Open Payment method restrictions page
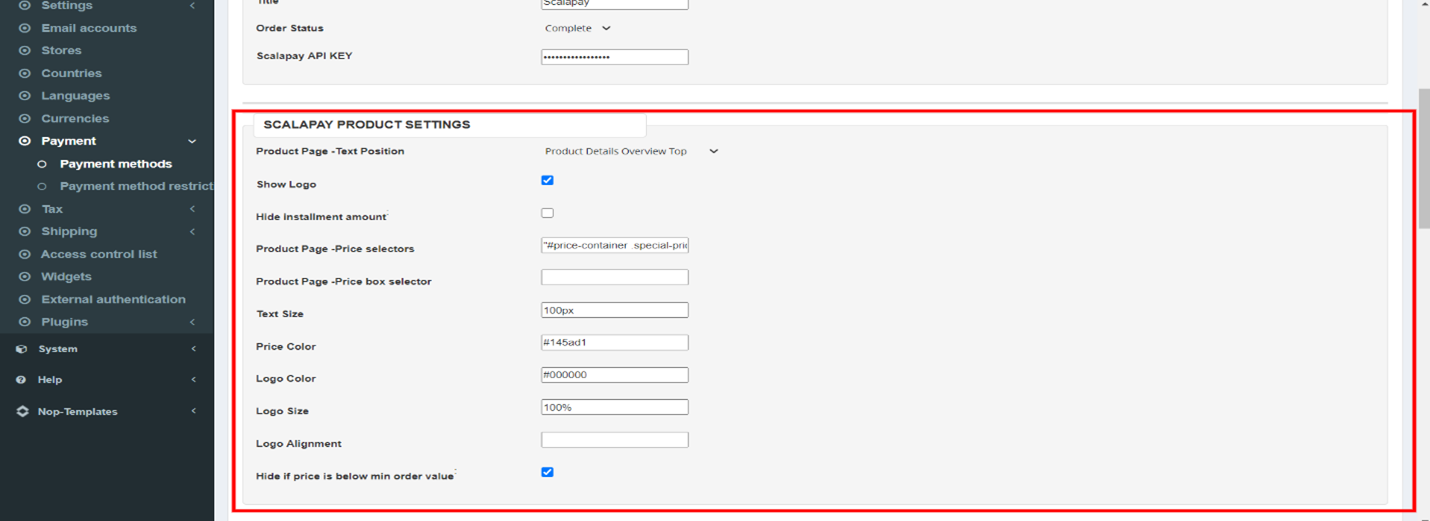 click(x=137, y=186)
